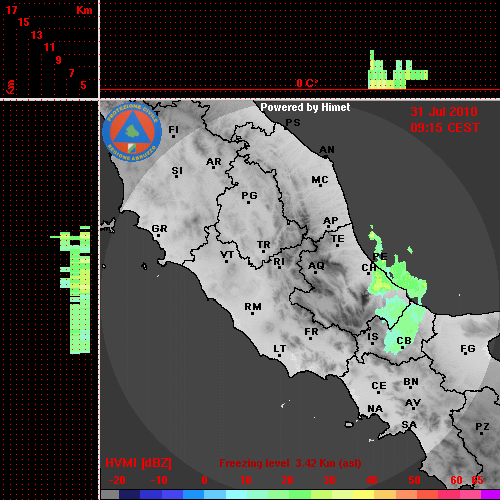Click the 40 dBZ scale value
This screenshot has width=500, height=500.
point(372,480)
